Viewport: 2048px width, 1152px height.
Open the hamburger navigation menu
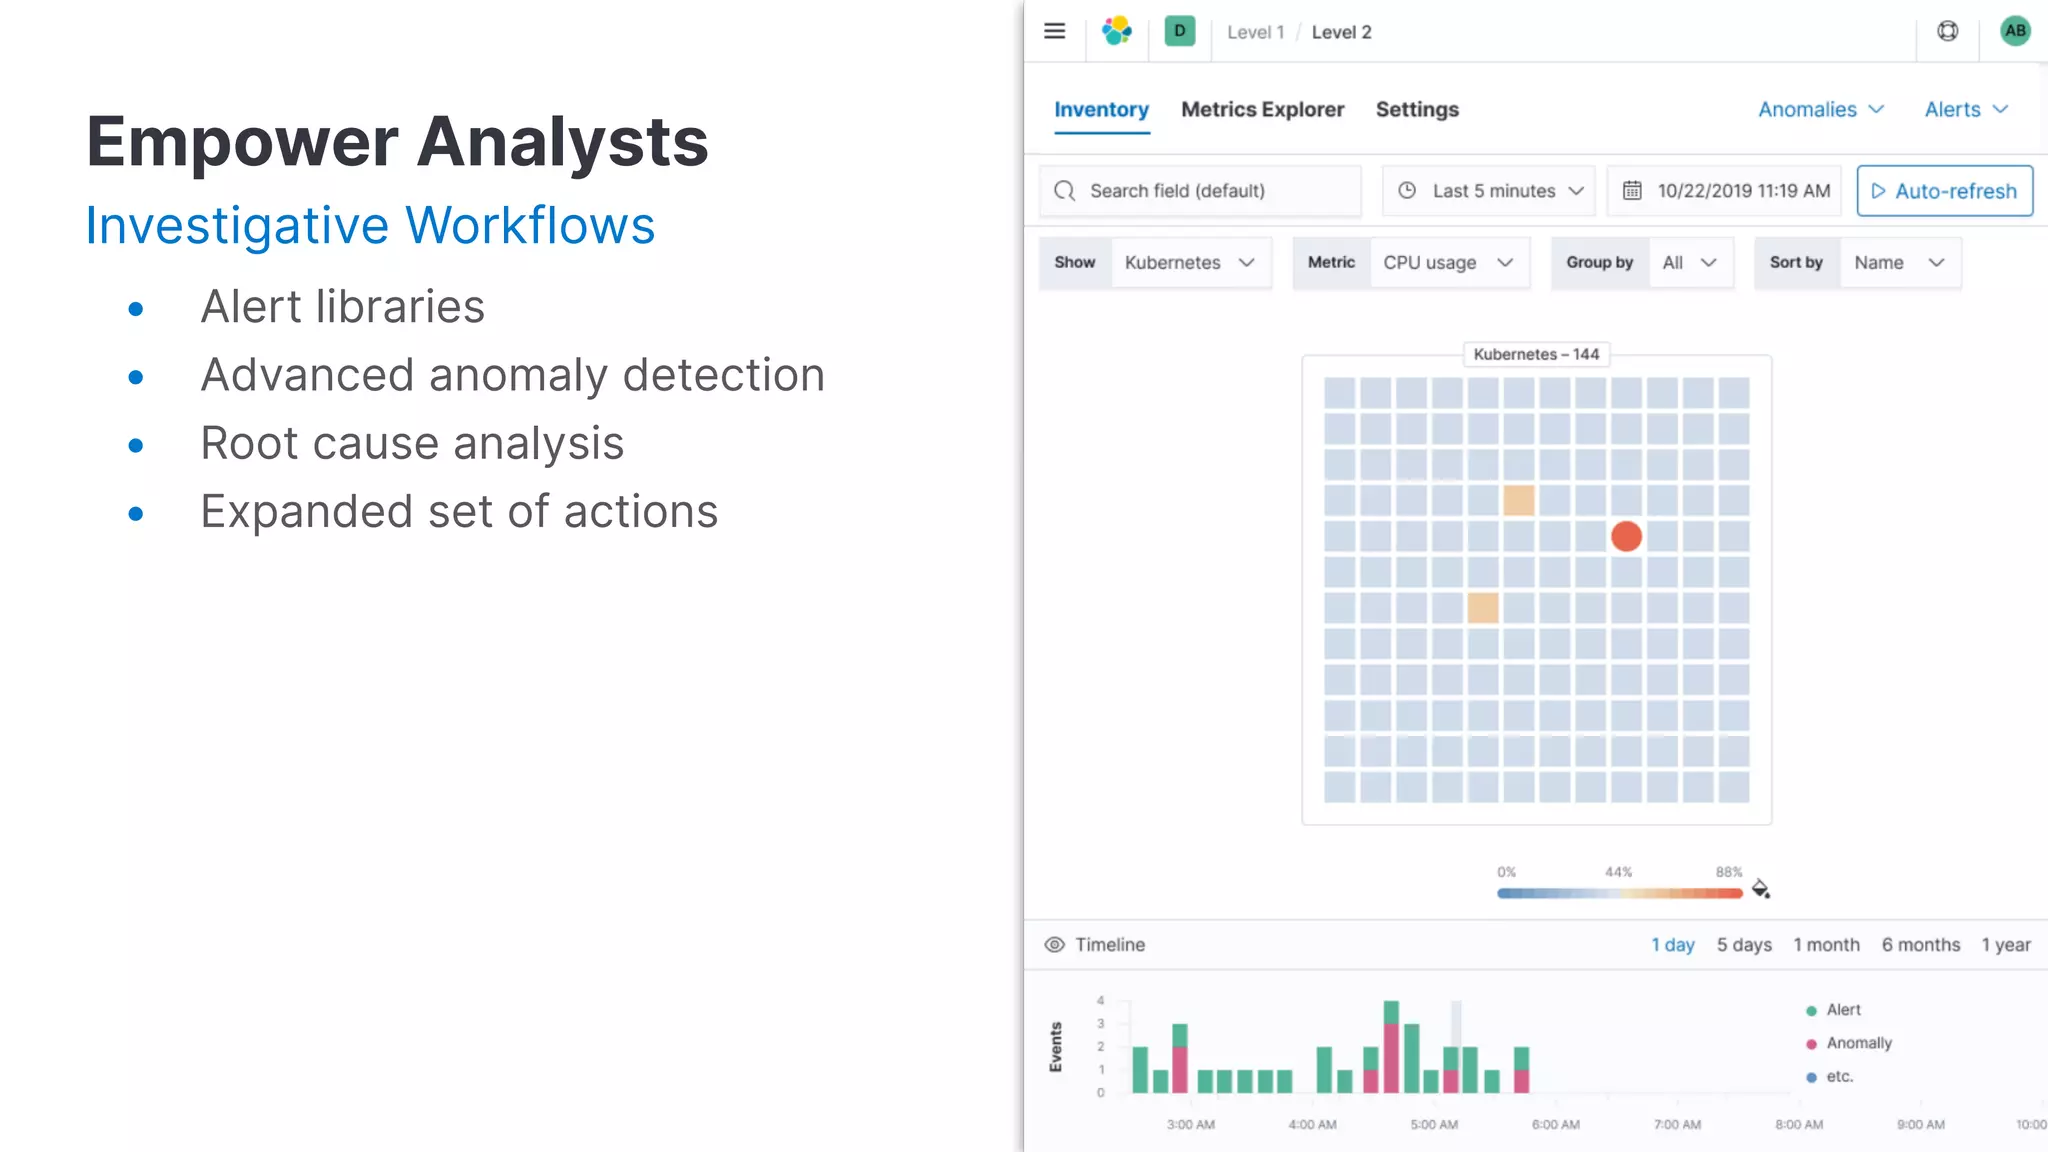click(1054, 31)
